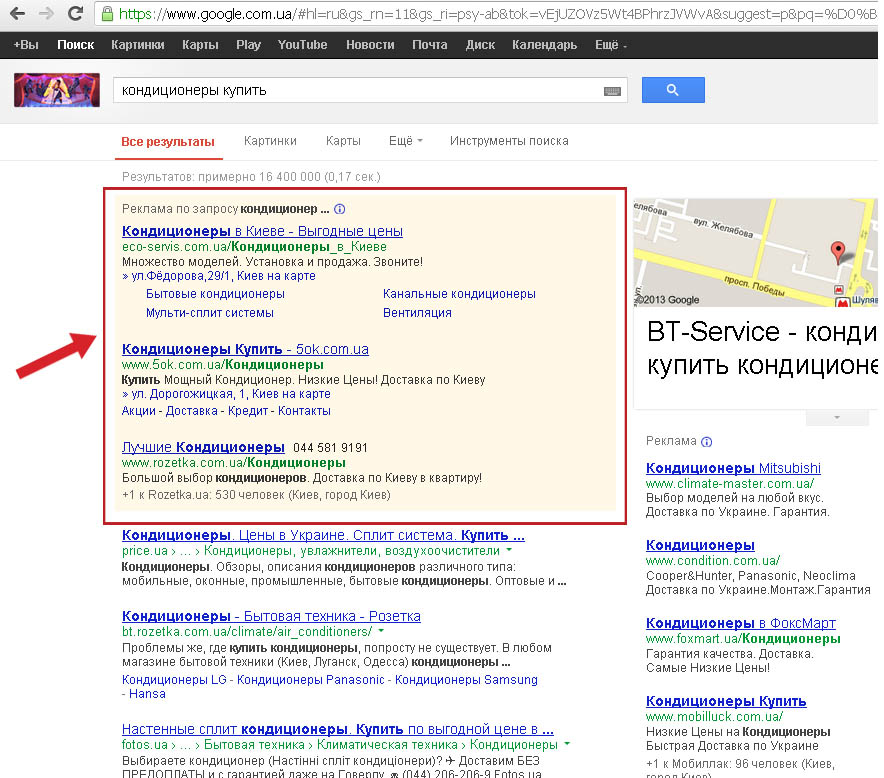Click the dropdown arrow below BT-Service card
Screen dimensions: 884x778
[x=837, y=417]
